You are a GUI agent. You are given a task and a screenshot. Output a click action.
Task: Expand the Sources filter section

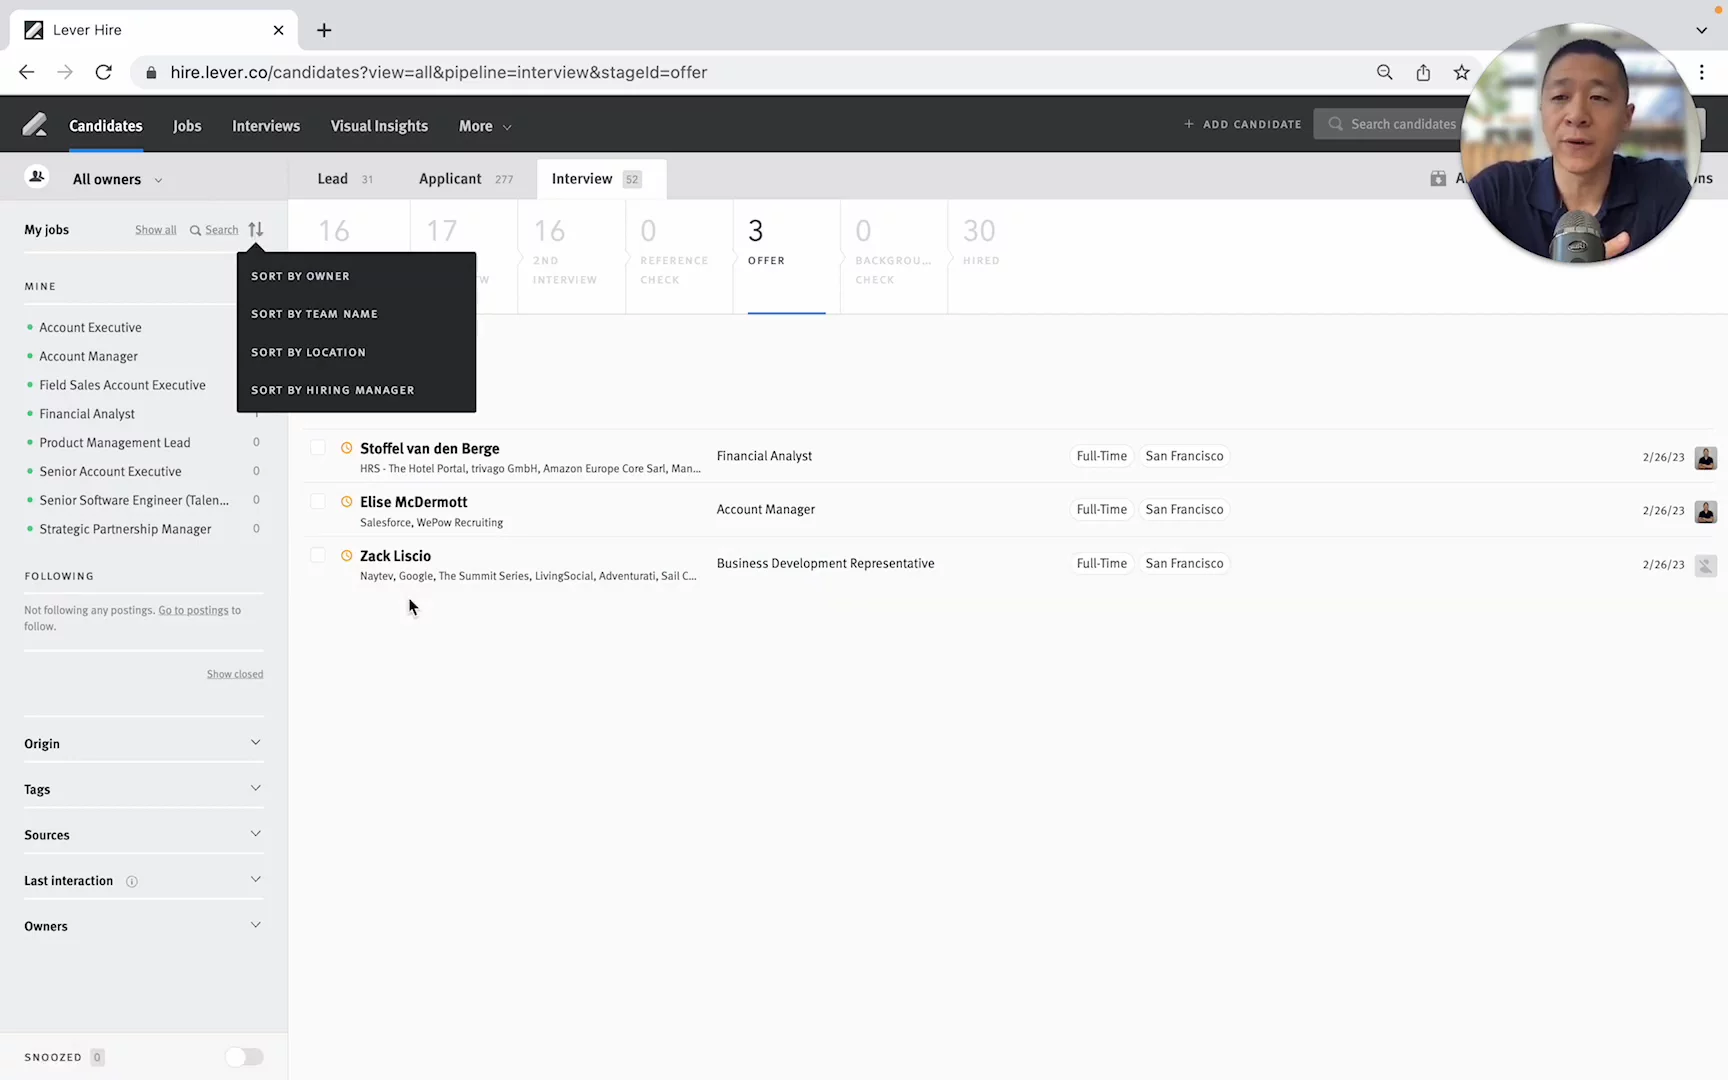[143, 835]
